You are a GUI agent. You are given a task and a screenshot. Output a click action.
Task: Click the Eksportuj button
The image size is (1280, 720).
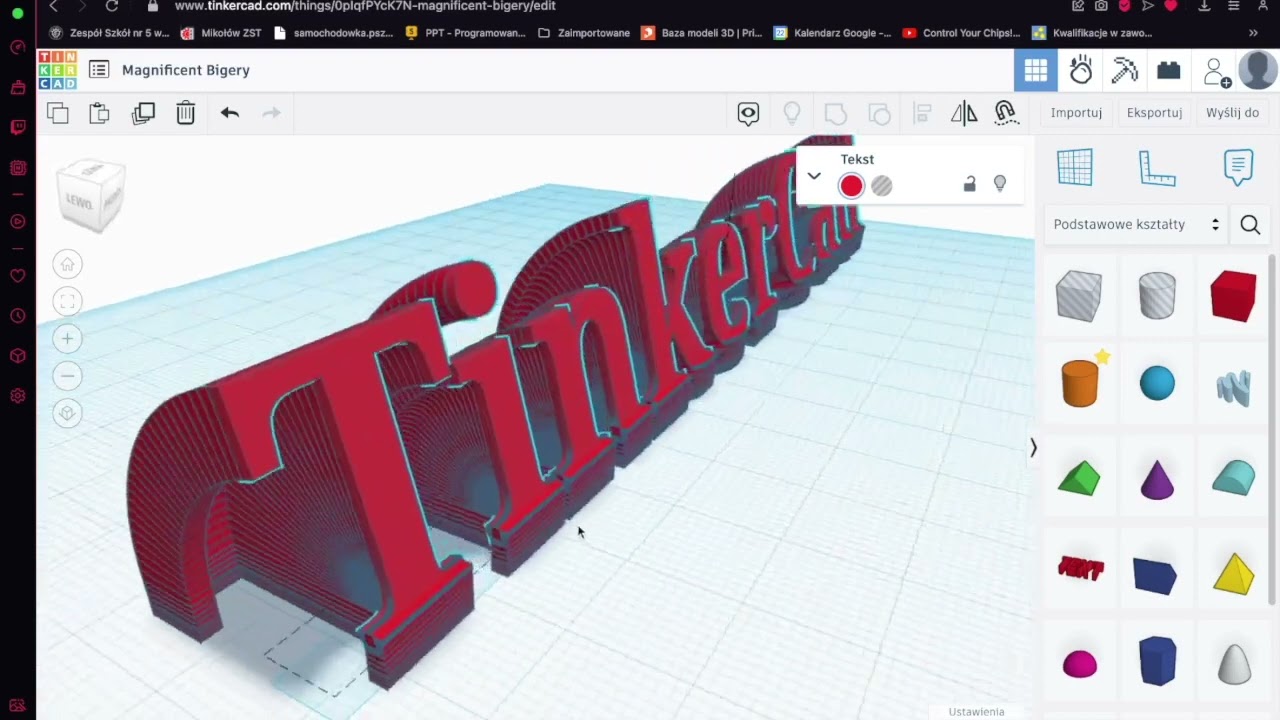click(x=1154, y=112)
